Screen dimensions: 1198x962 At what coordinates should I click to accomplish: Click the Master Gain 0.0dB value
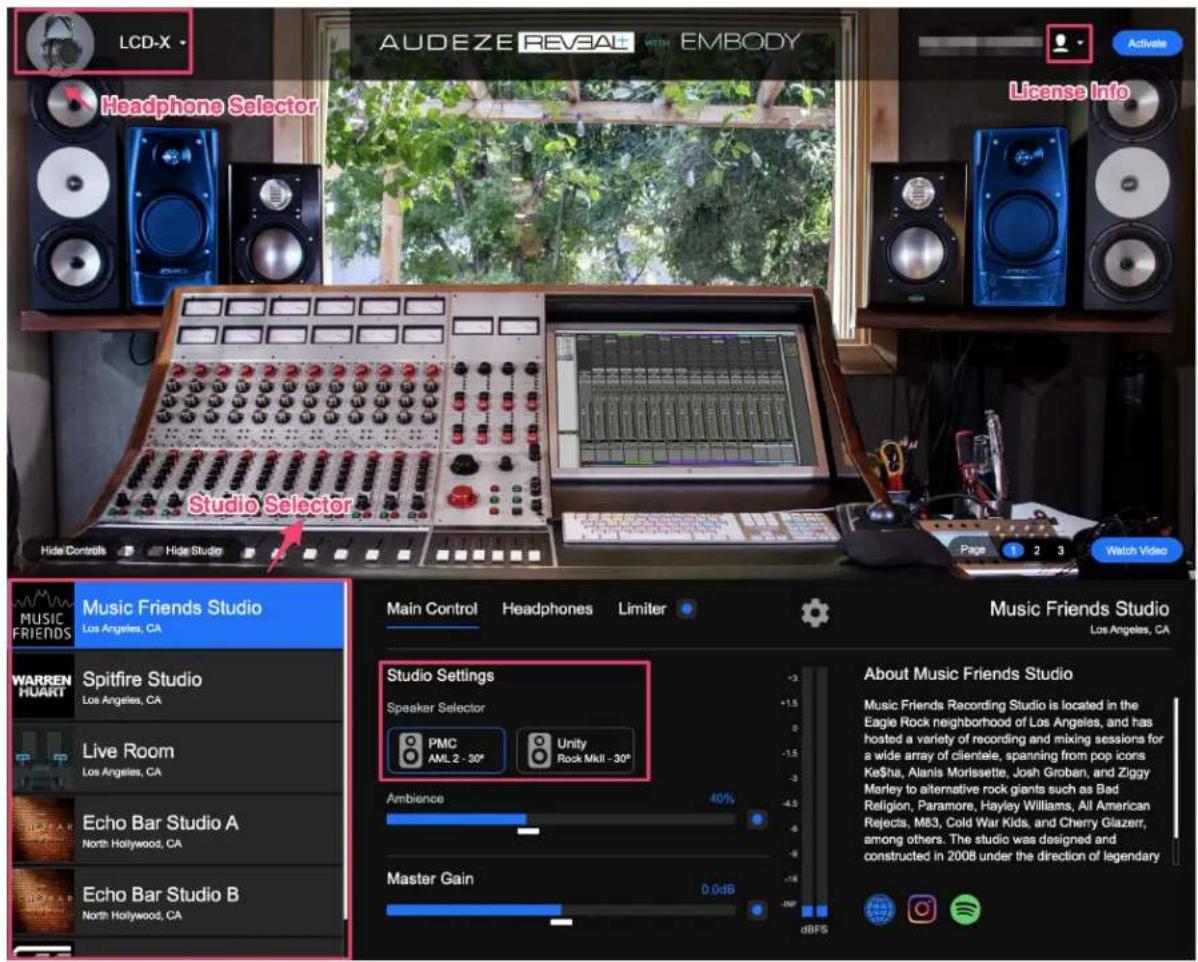coord(718,889)
